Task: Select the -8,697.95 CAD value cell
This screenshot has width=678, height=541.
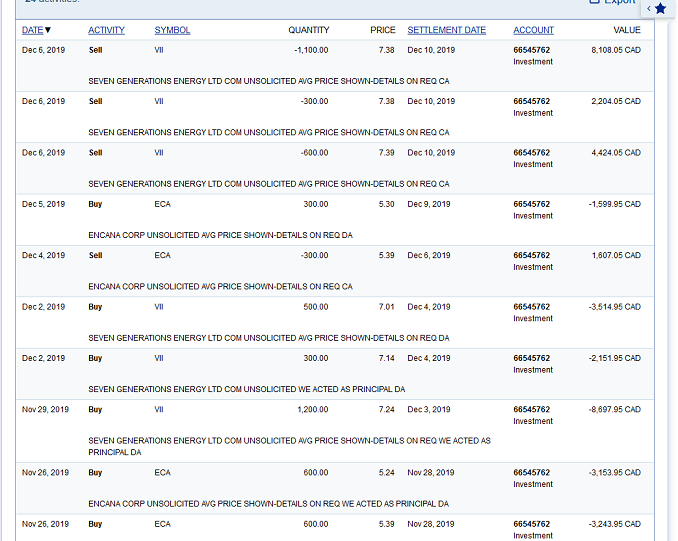Action: [x=614, y=409]
